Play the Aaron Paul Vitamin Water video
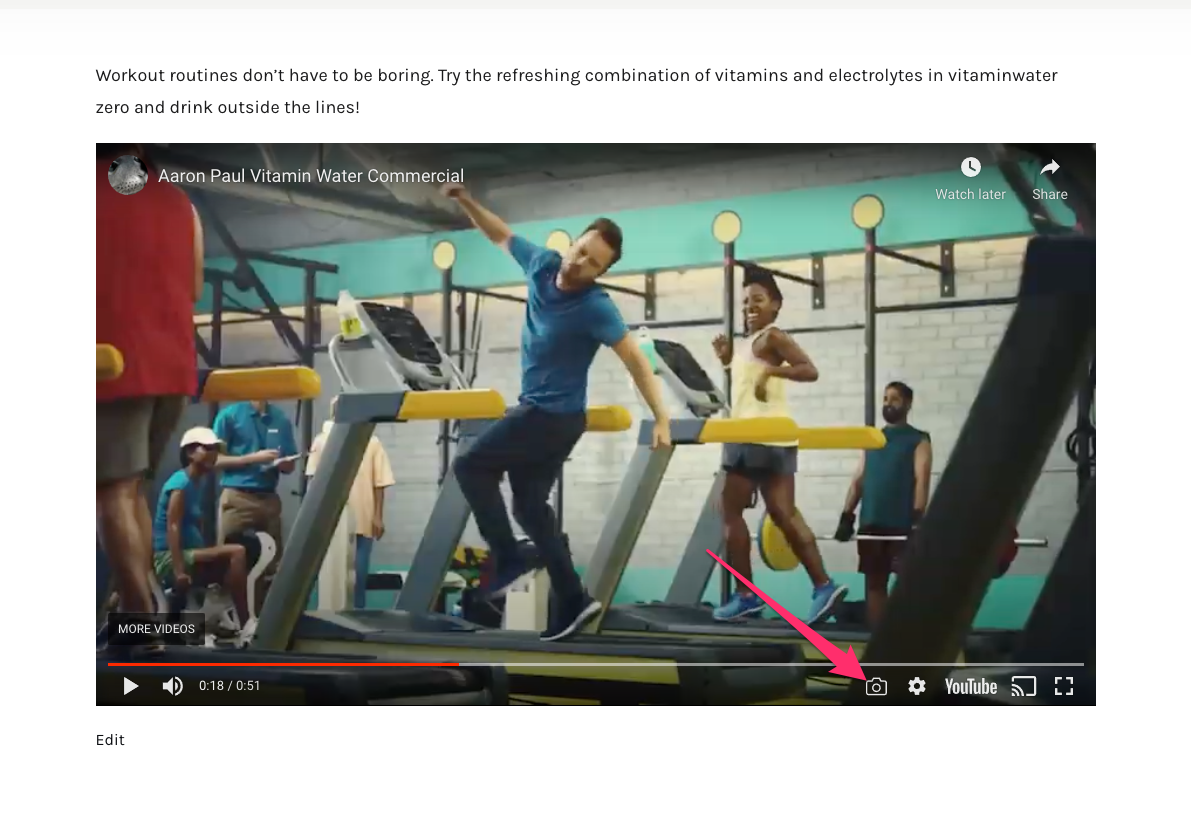The height and width of the screenshot is (814, 1191). [131, 686]
